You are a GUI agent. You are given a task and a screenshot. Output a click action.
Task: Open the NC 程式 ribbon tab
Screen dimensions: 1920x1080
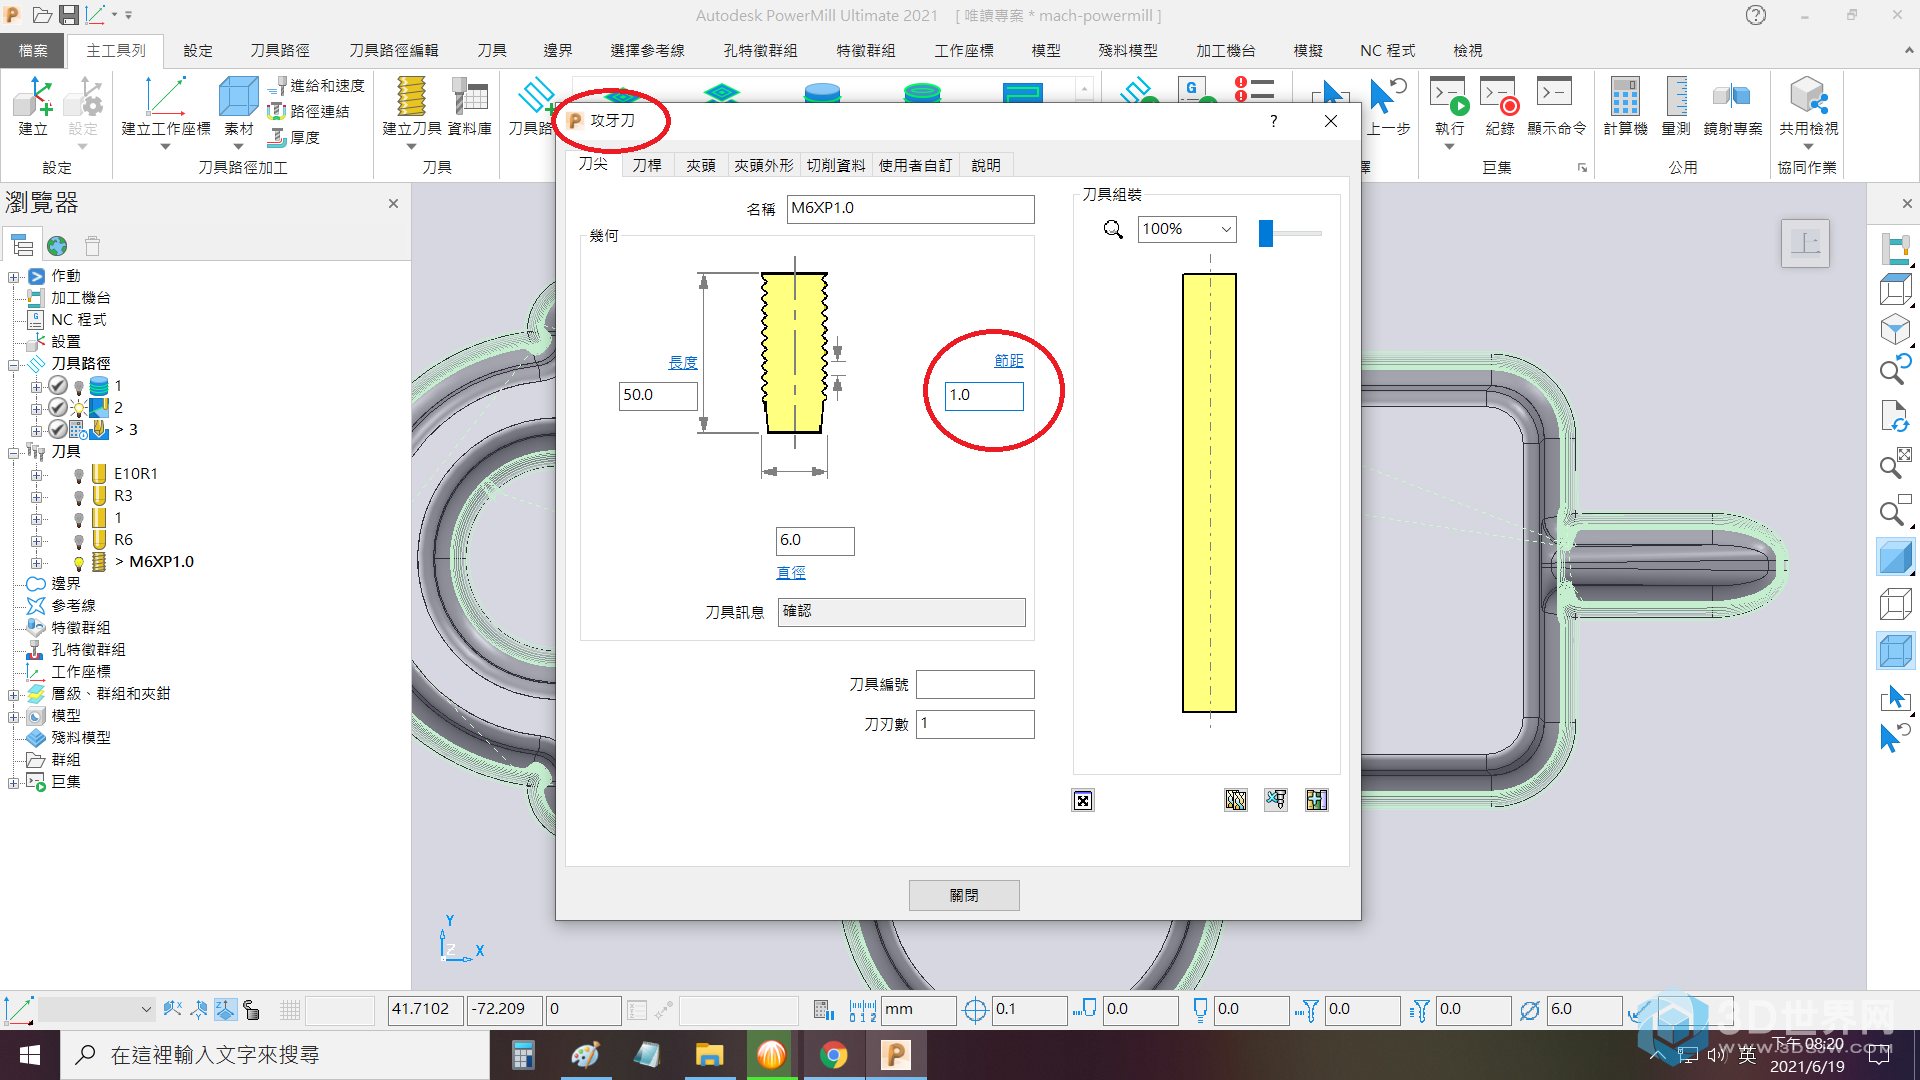click(x=1387, y=50)
